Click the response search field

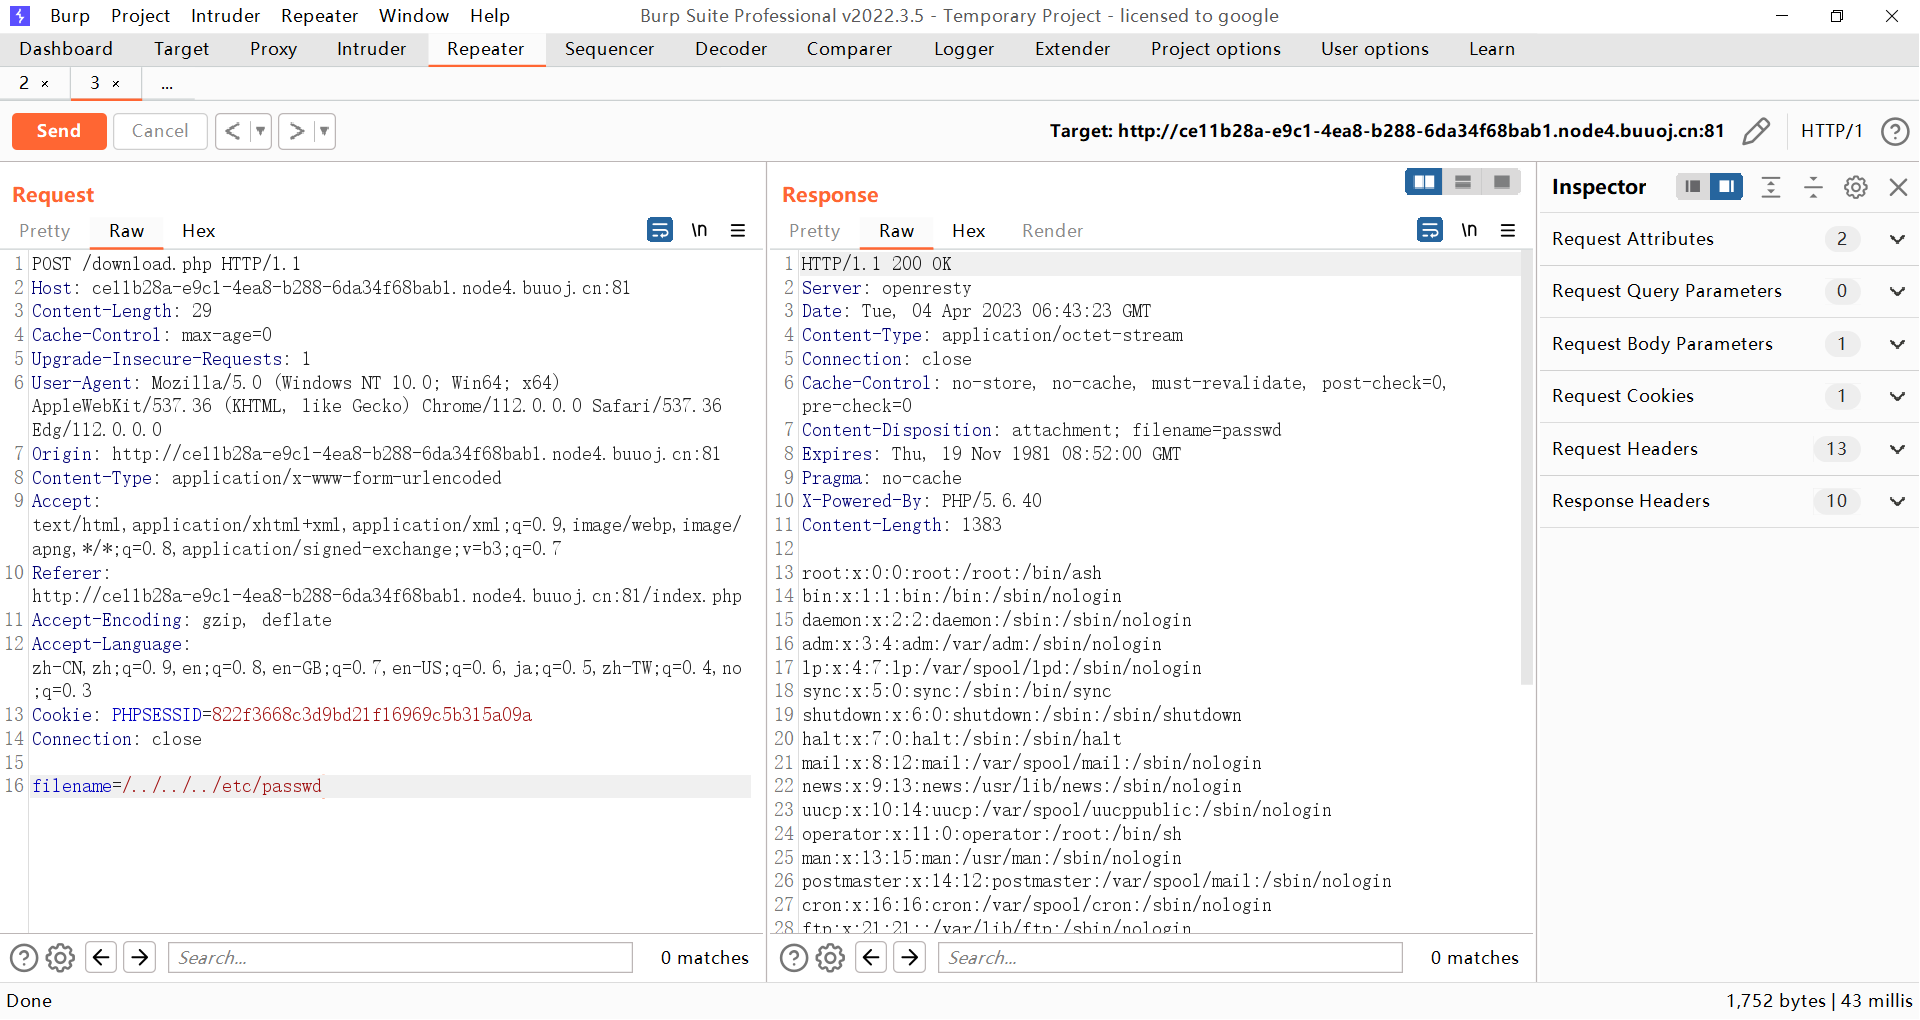(1170, 958)
